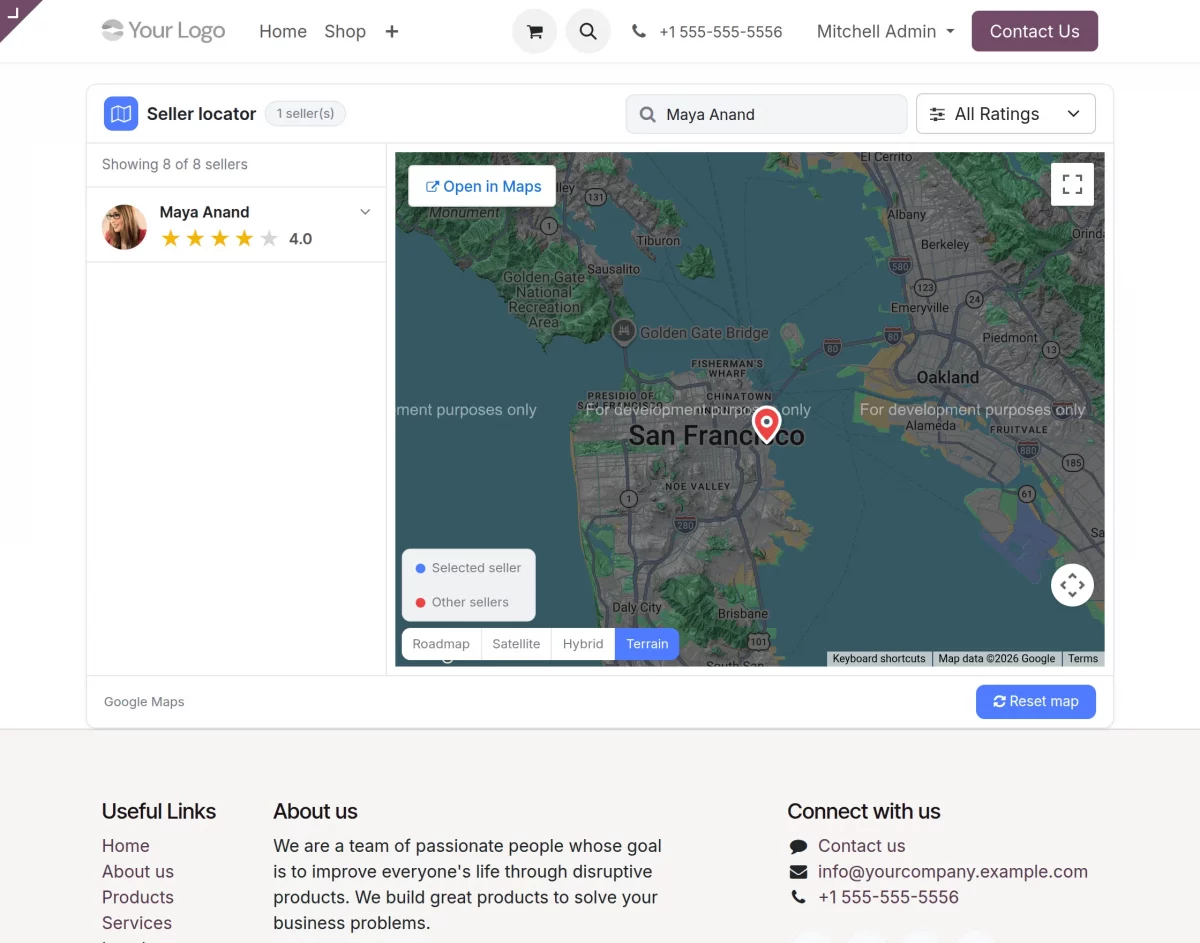
Task: Click the Golden Gate Bridge landmark icon
Action: click(624, 332)
